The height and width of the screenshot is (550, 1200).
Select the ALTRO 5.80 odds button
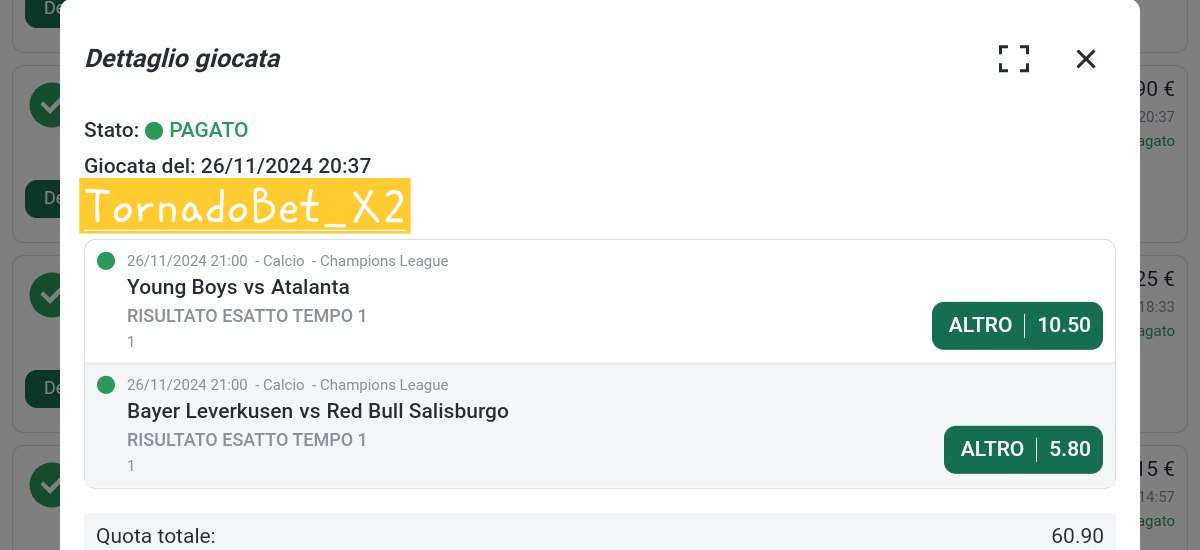point(1023,450)
